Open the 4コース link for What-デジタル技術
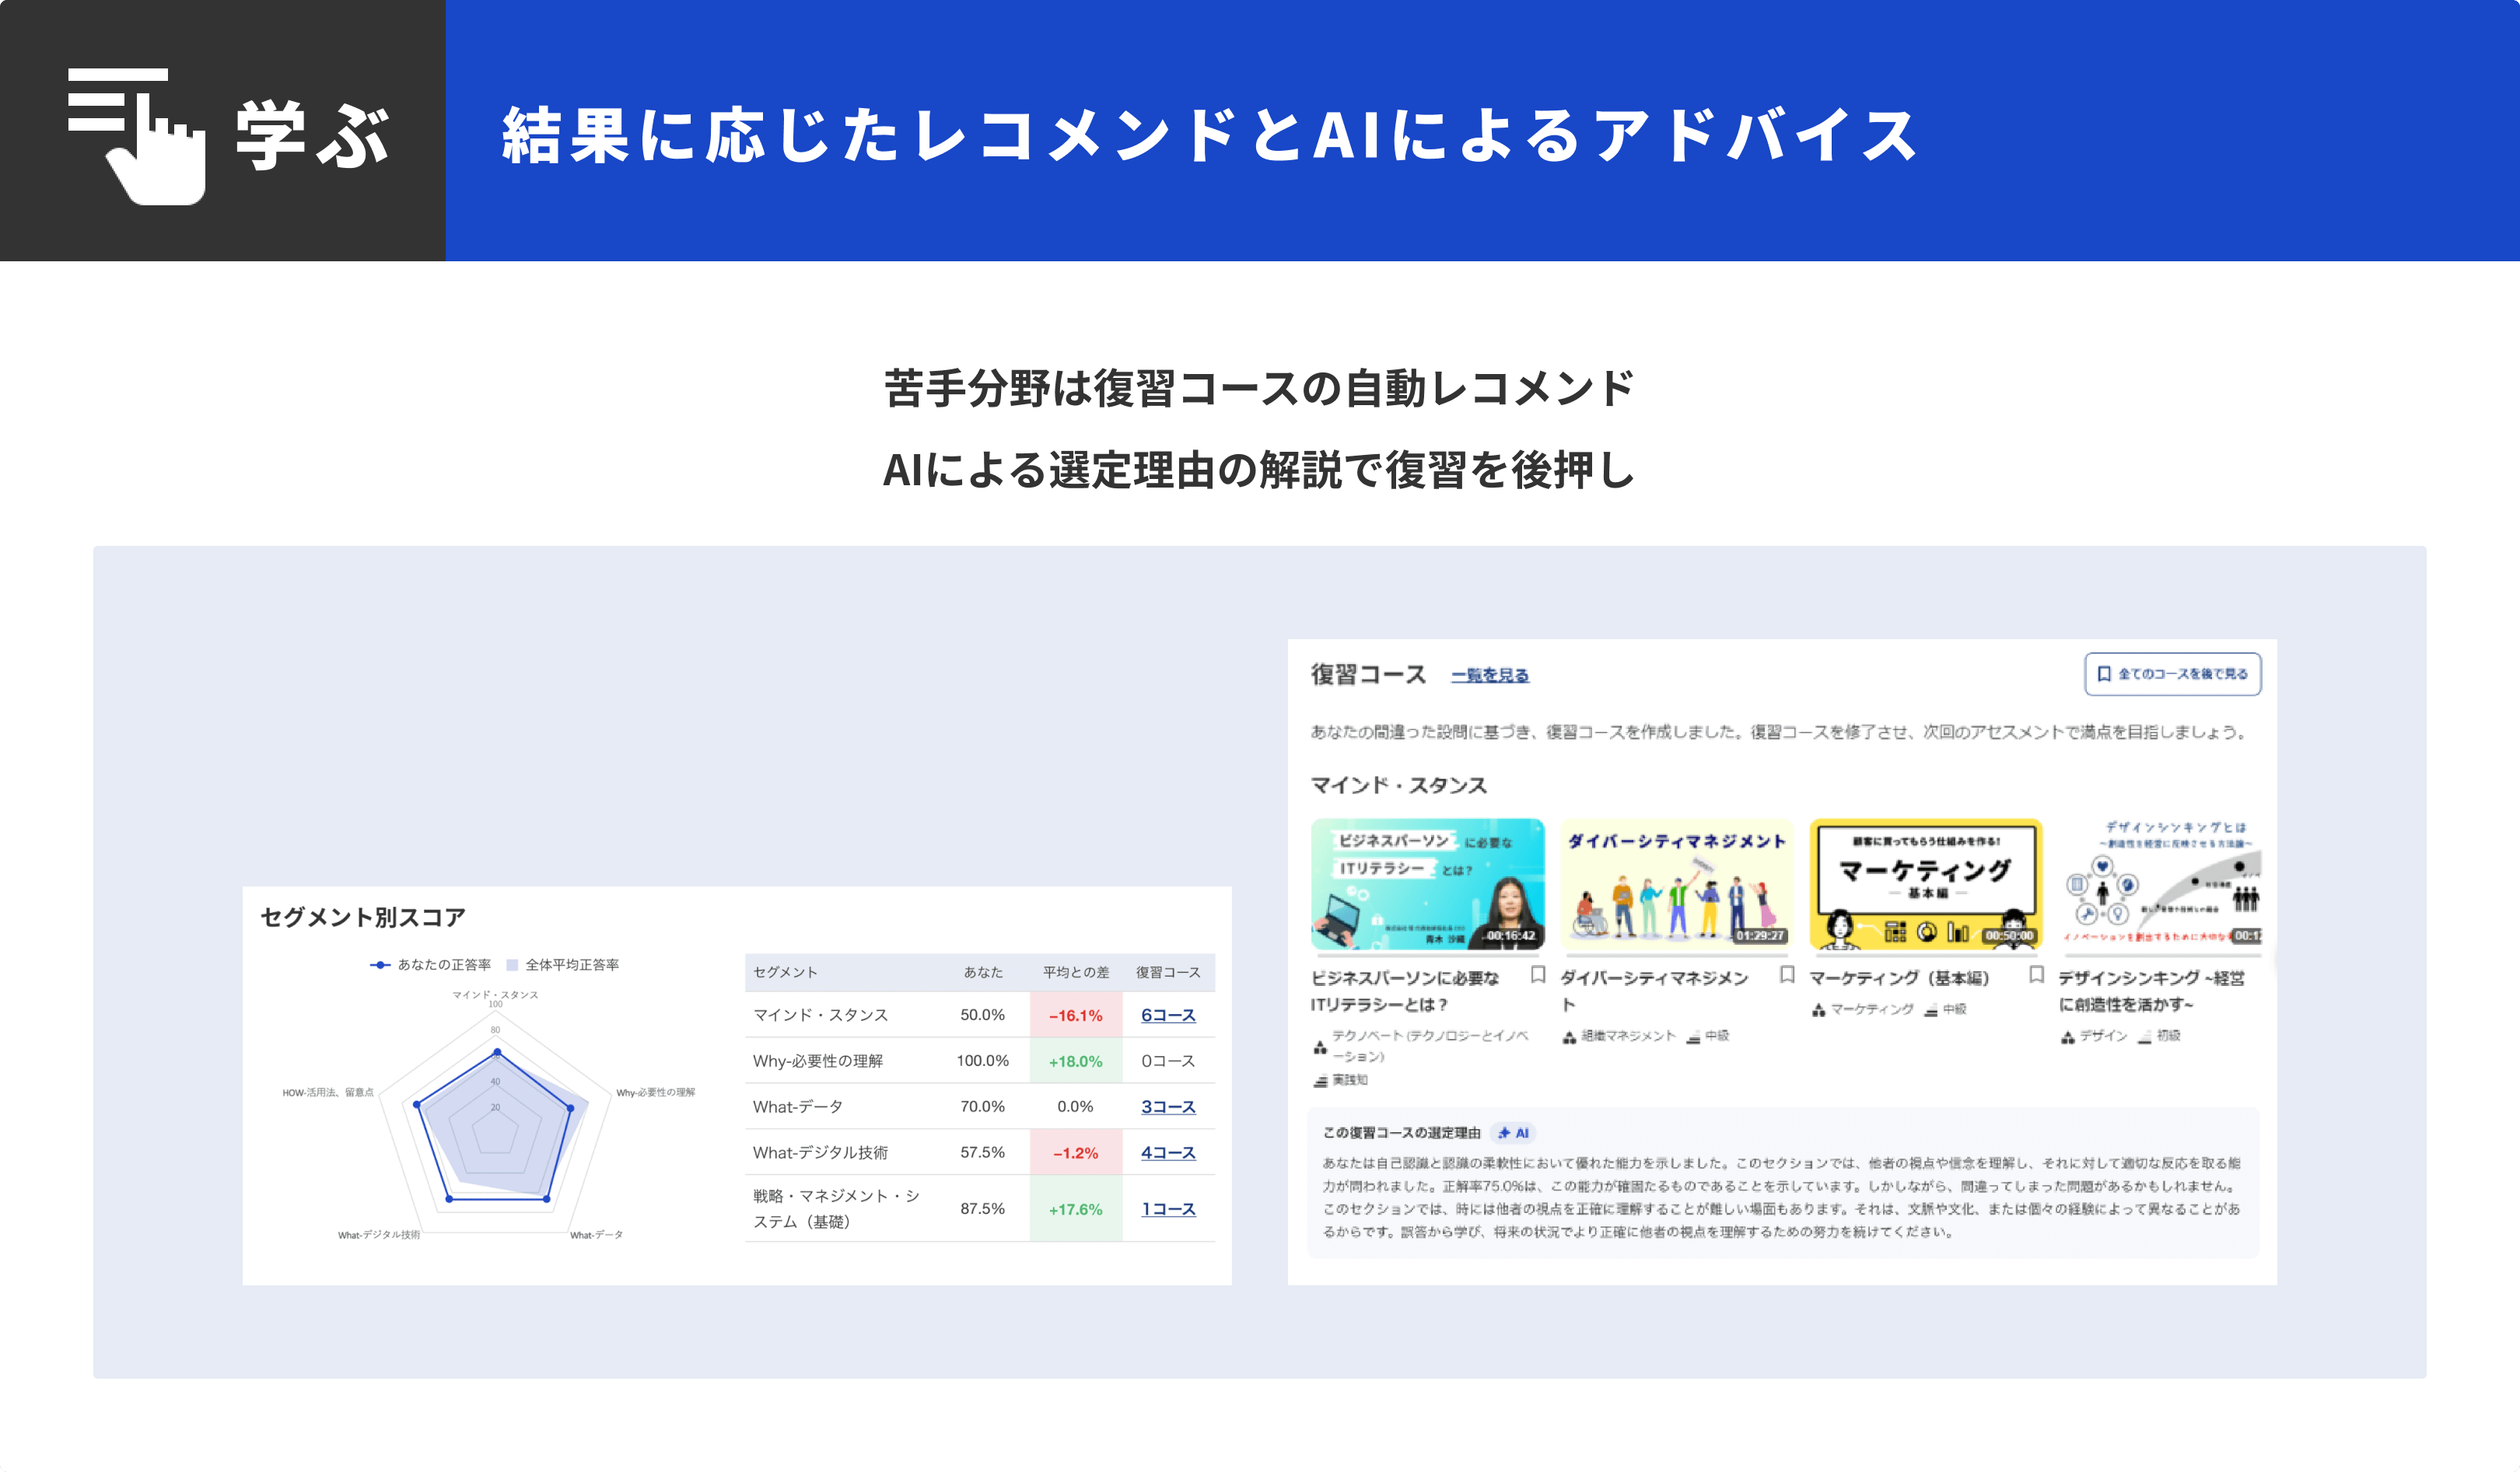Viewport: 2520px width, 1472px height. click(x=1168, y=1153)
